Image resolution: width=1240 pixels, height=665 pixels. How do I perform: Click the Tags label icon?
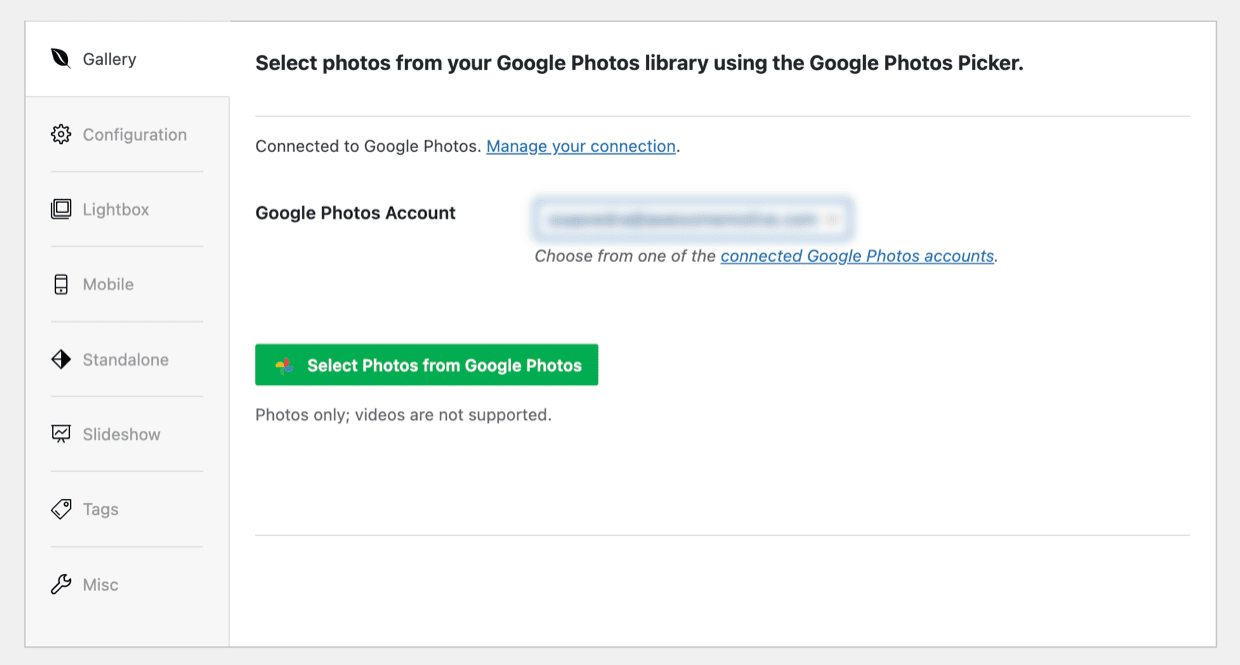click(x=59, y=509)
